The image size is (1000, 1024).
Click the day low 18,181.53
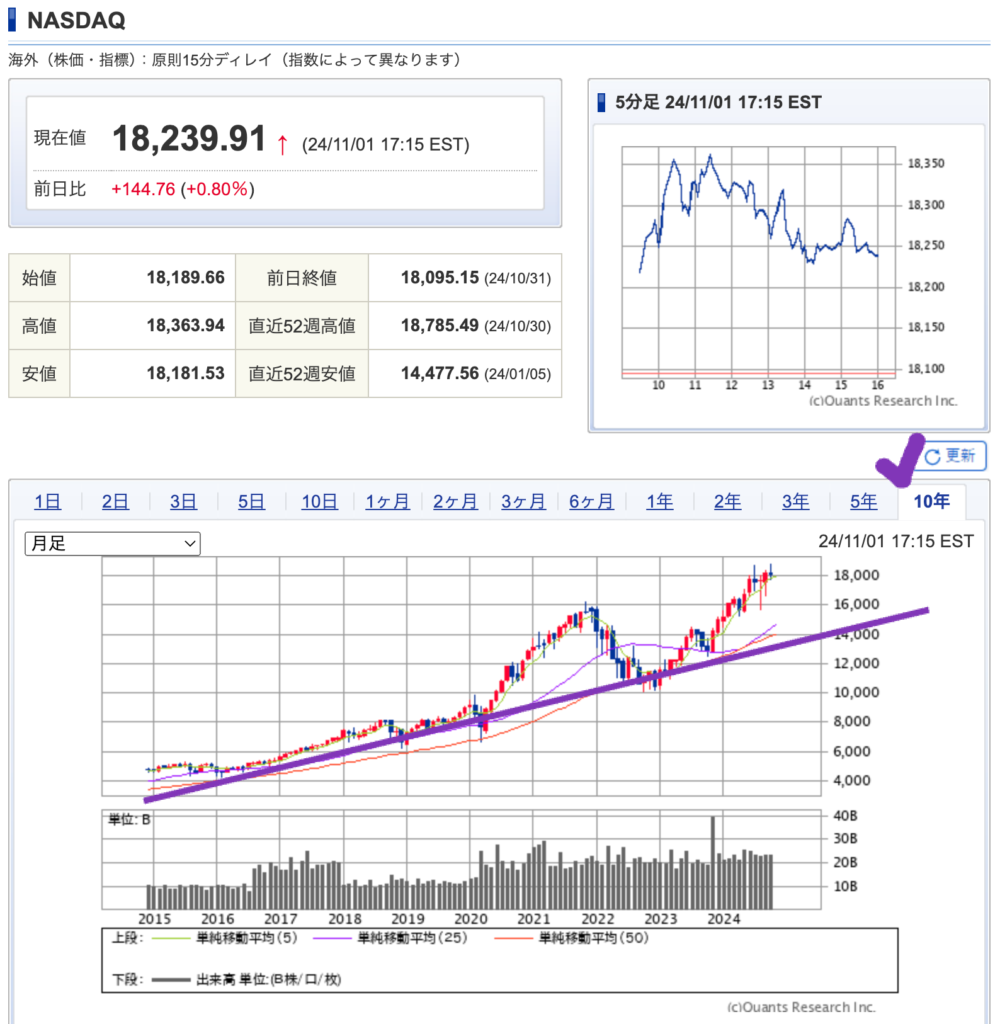coord(185,373)
